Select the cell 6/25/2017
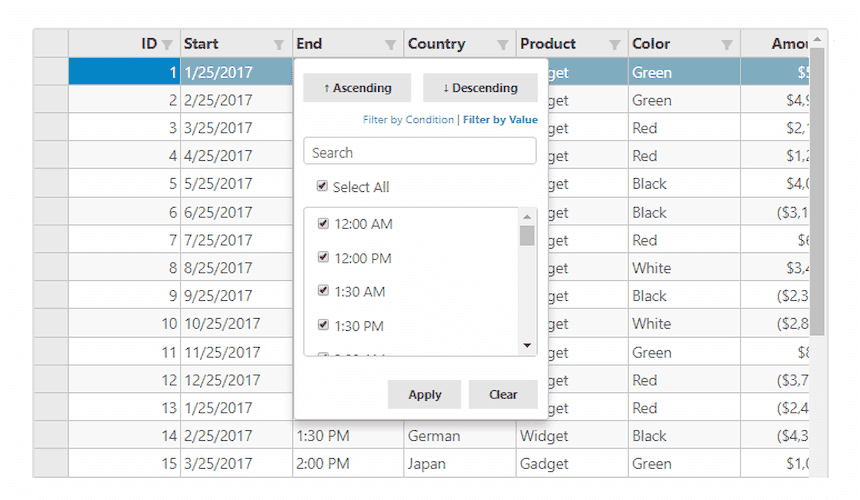The height and width of the screenshot is (500, 860). click(x=236, y=212)
